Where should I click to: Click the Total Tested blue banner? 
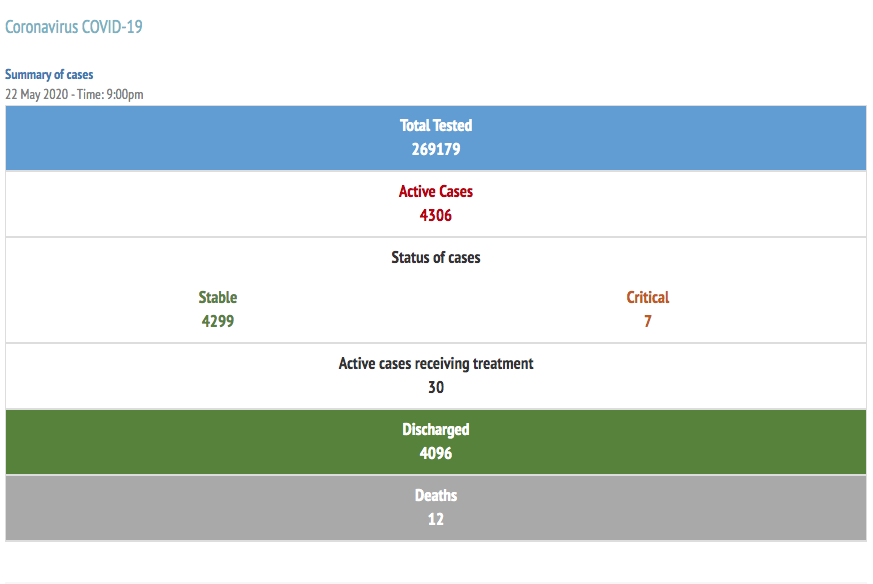coord(436,138)
